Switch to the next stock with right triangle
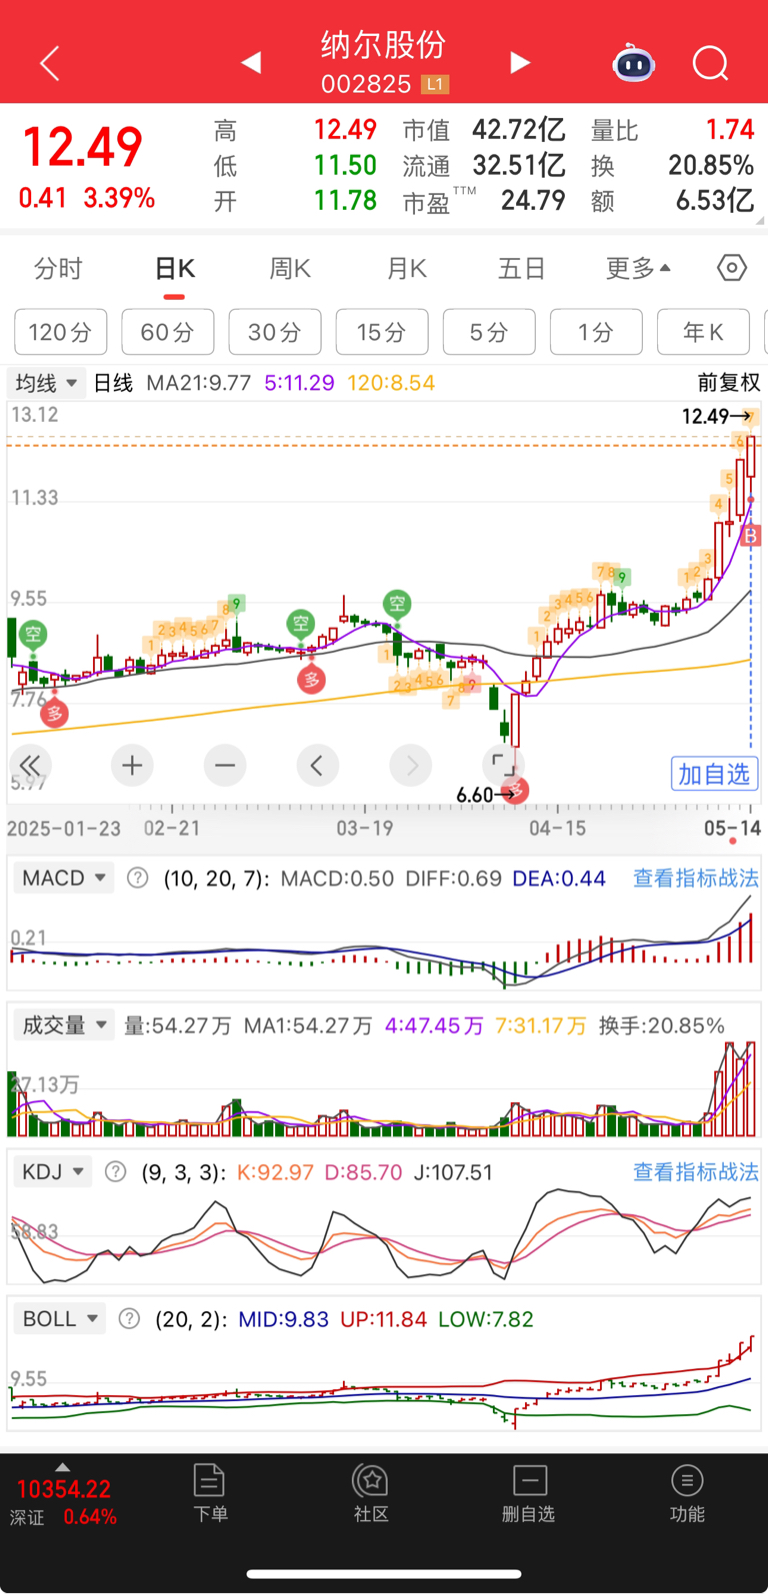 [x=519, y=63]
